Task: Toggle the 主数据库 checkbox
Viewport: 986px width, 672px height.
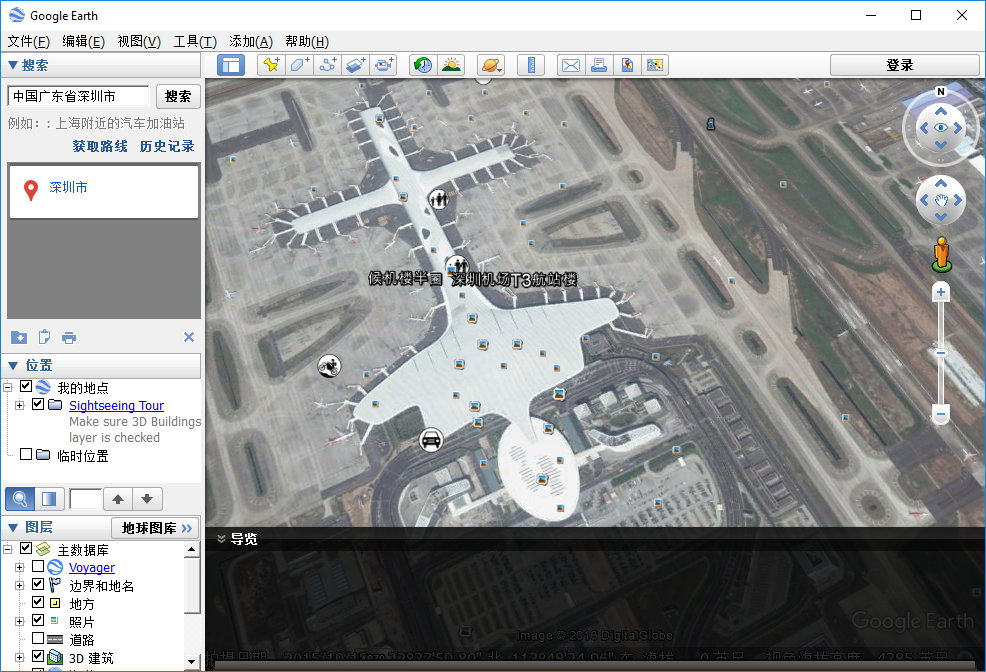Action: coord(26,548)
